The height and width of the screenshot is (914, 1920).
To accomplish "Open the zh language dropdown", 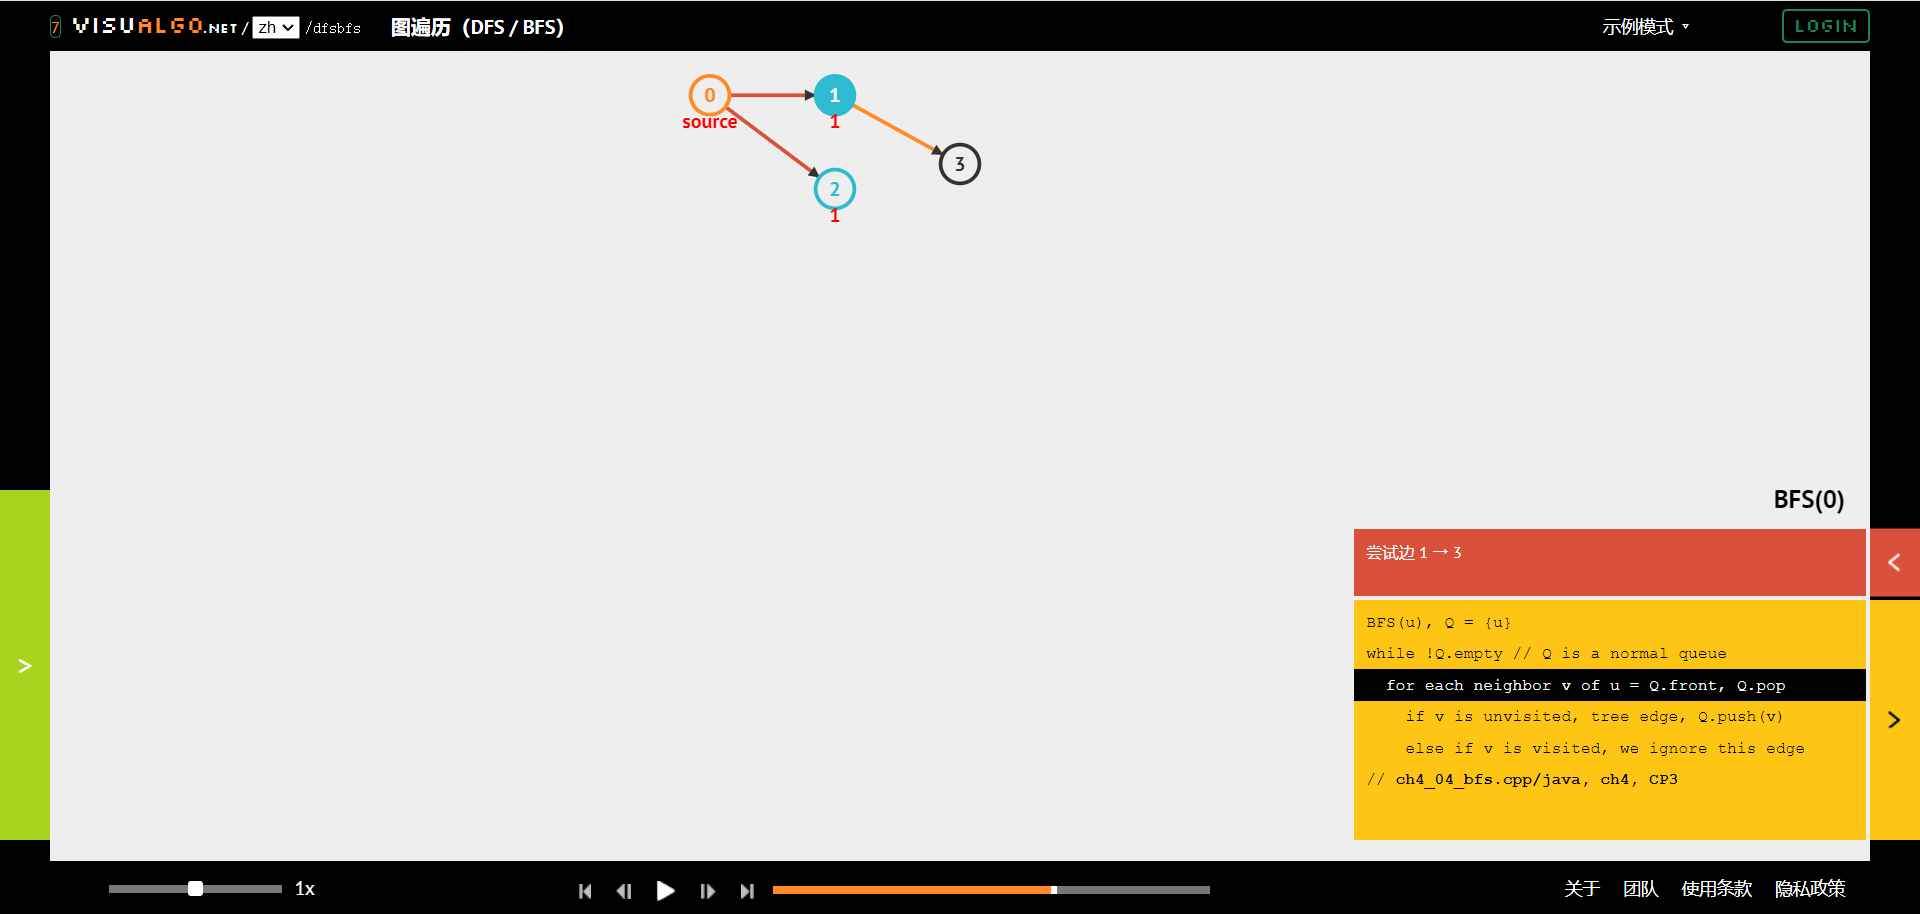I will (275, 28).
